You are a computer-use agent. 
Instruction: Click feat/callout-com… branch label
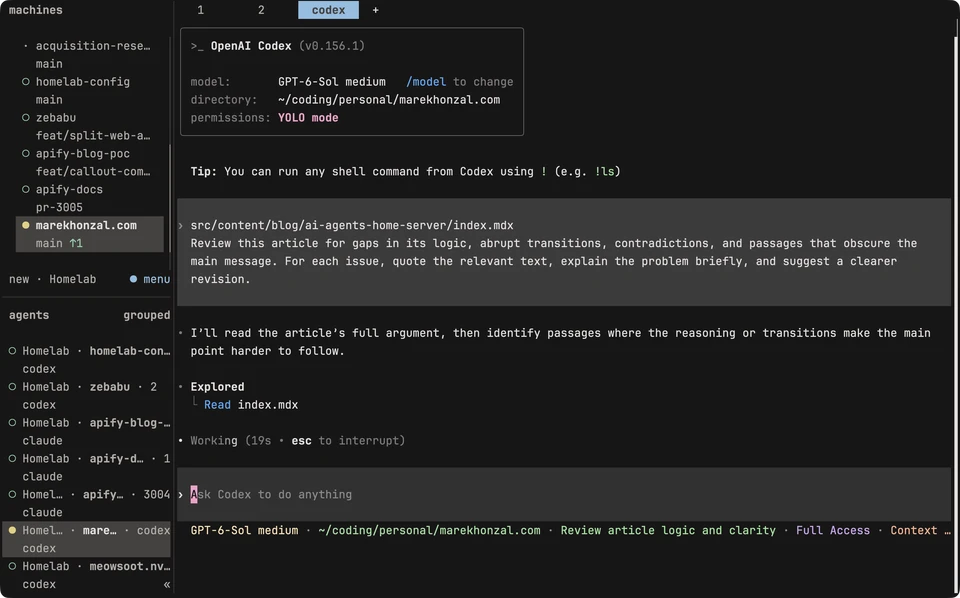click(x=92, y=171)
